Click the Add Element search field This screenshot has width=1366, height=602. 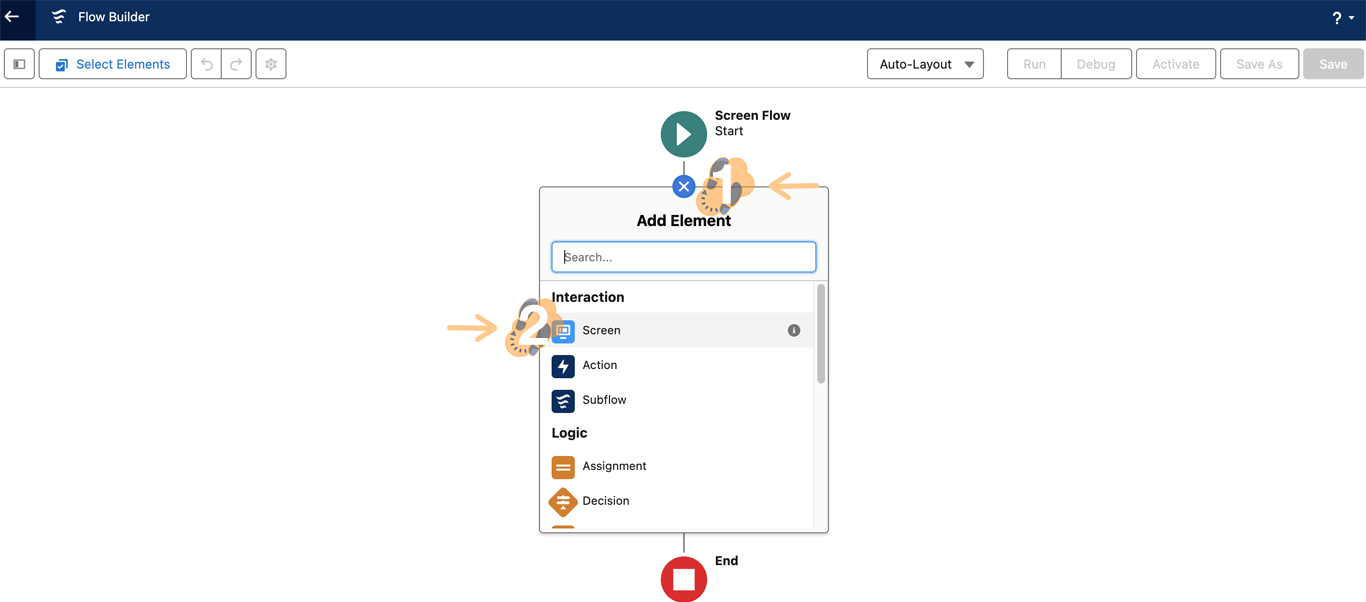(684, 257)
